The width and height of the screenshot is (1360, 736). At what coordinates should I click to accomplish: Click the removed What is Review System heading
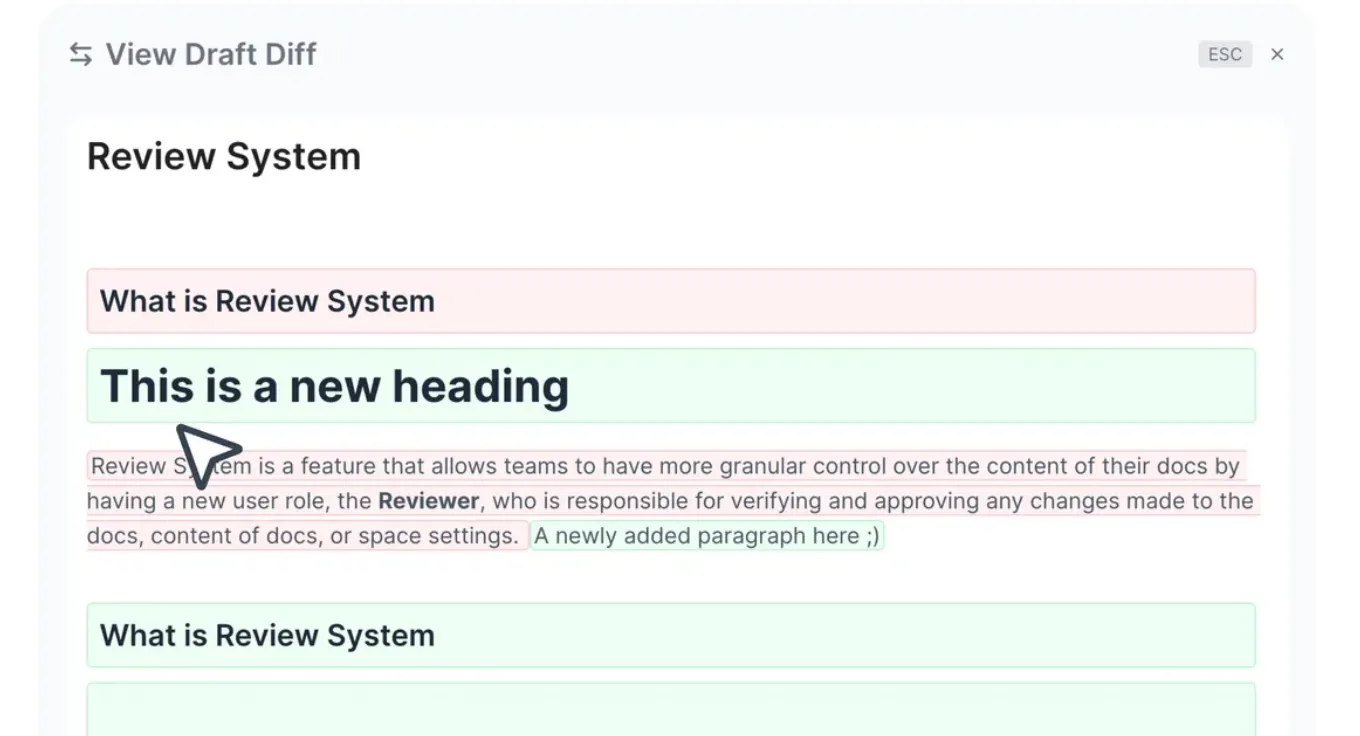click(671, 301)
